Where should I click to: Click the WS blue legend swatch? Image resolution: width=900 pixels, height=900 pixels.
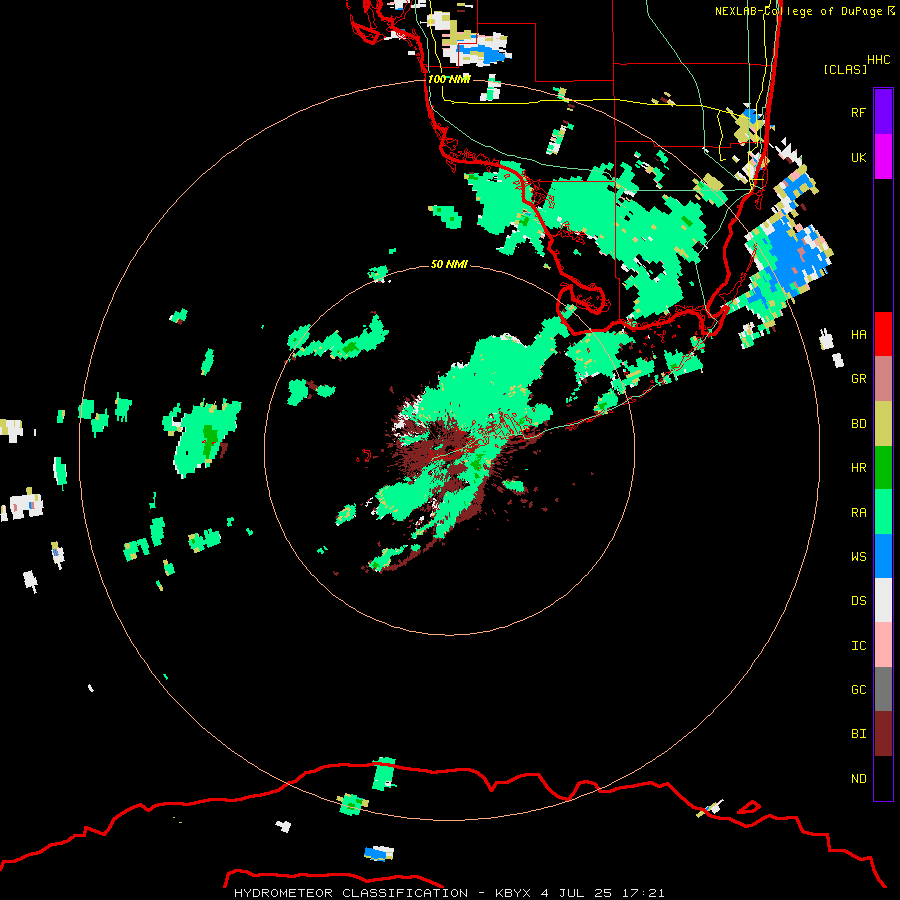point(883,556)
